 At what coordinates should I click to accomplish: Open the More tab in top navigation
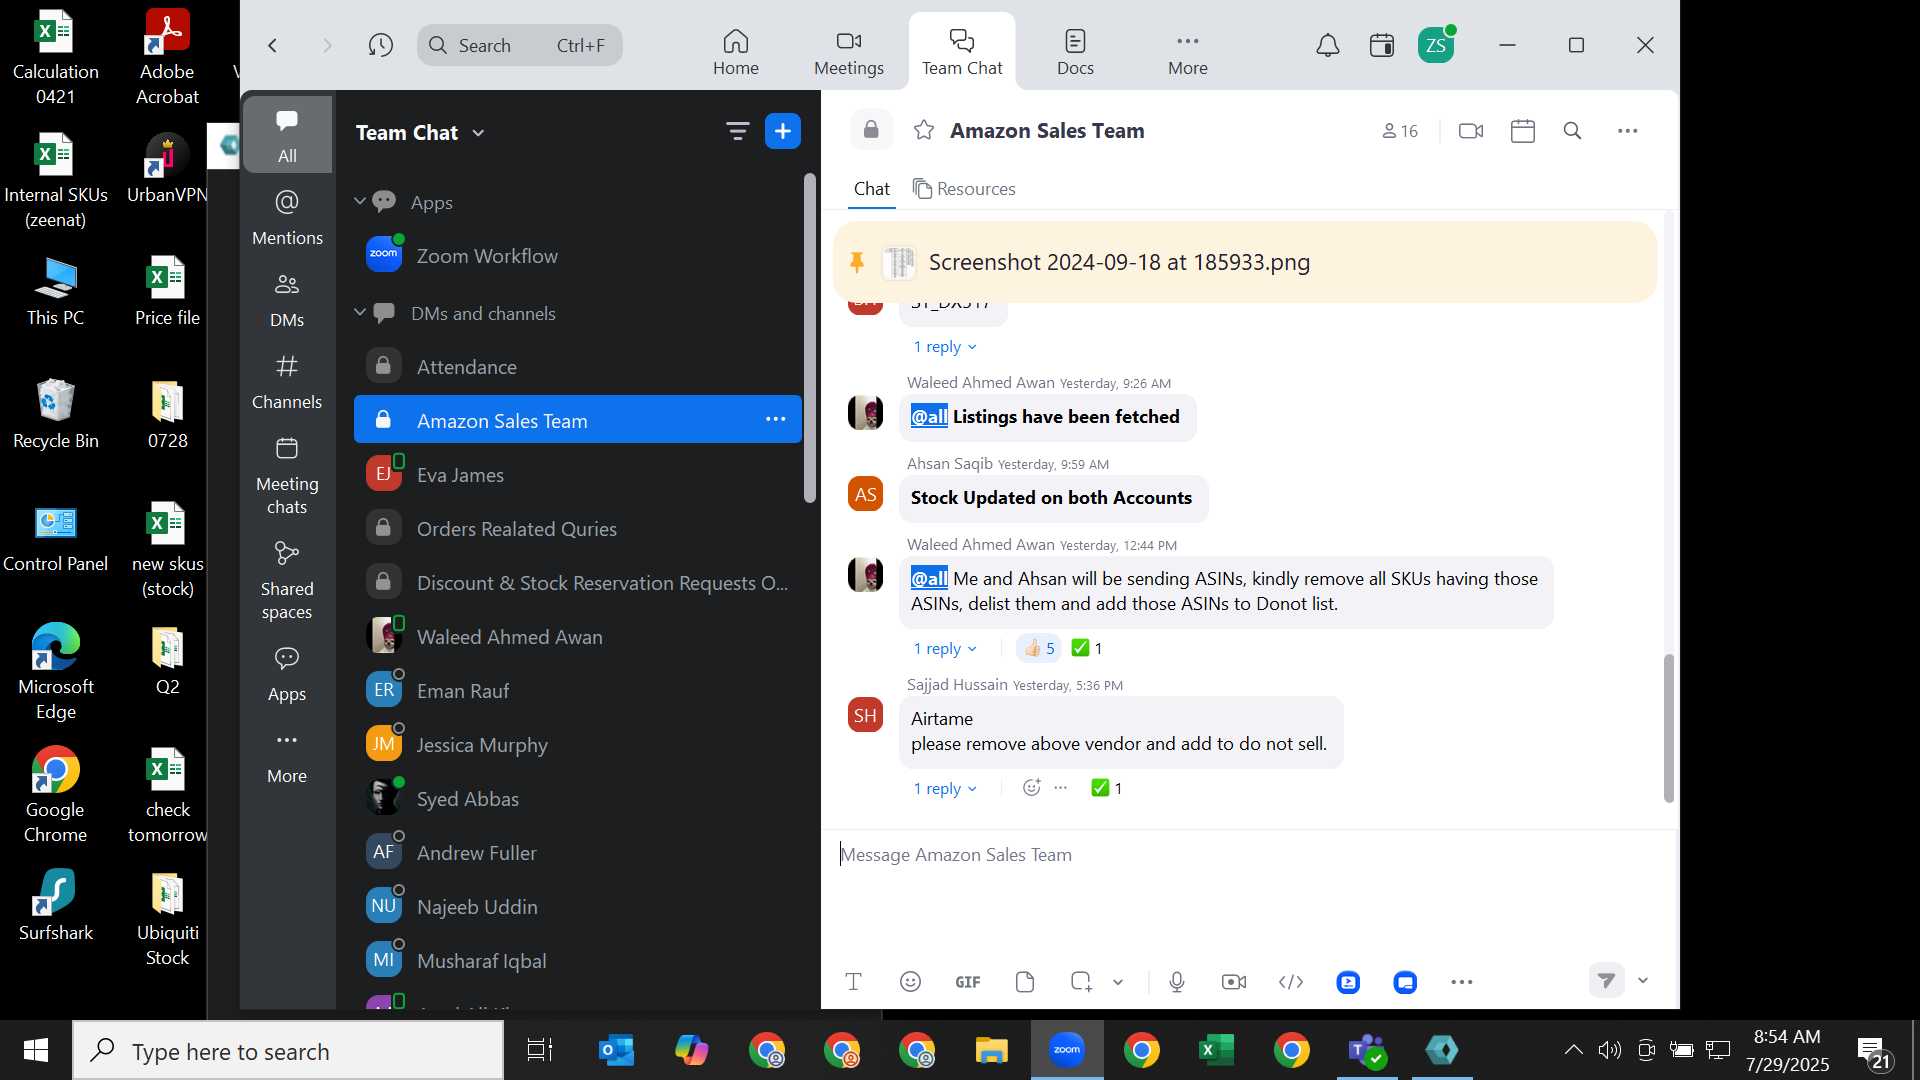(x=1187, y=52)
